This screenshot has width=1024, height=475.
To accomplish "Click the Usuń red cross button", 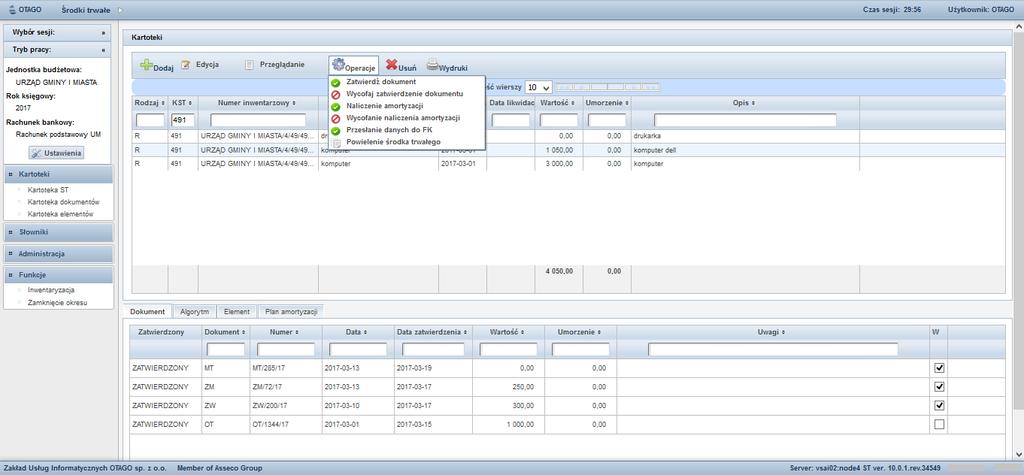I will click(401, 66).
